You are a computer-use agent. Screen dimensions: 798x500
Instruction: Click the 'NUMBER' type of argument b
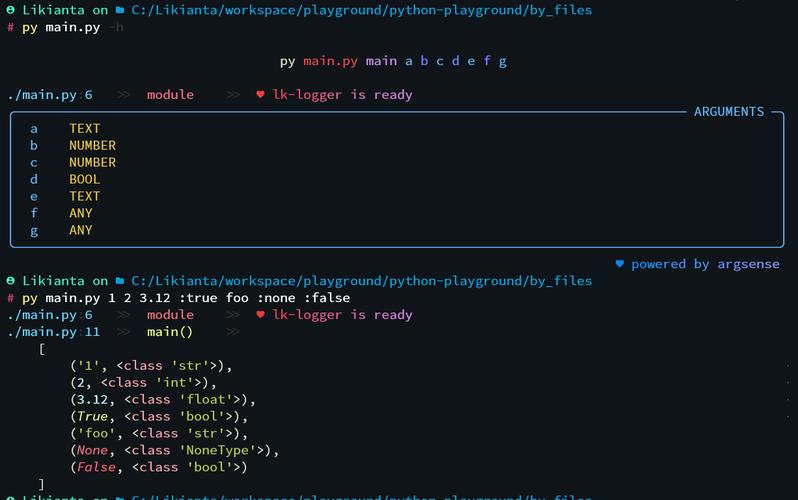(x=92, y=145)
